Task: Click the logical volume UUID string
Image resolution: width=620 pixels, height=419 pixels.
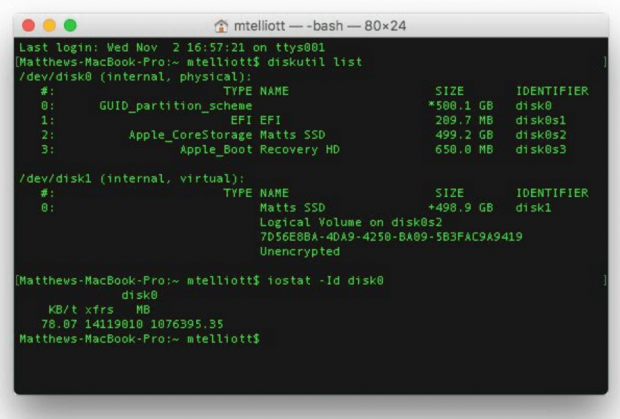Action: pyautogui.click(x=390, y=237)
